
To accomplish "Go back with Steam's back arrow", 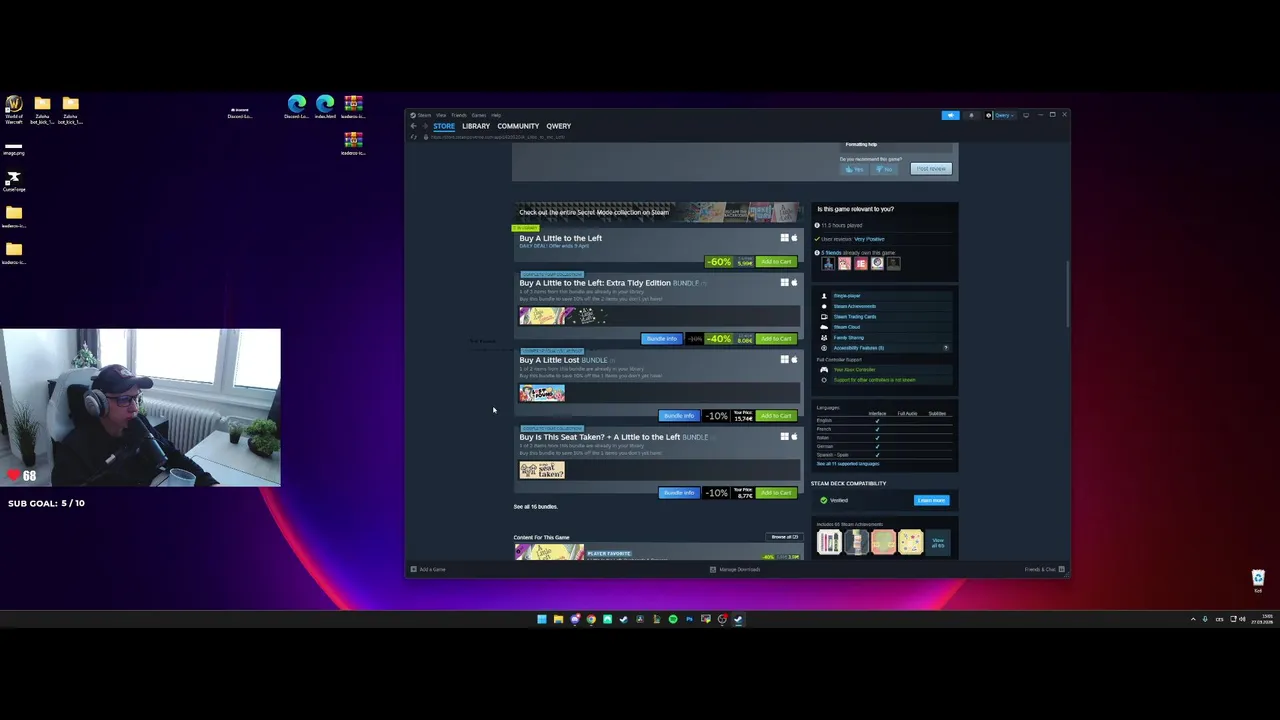I will pyautogui.click(x=413, y=126).
